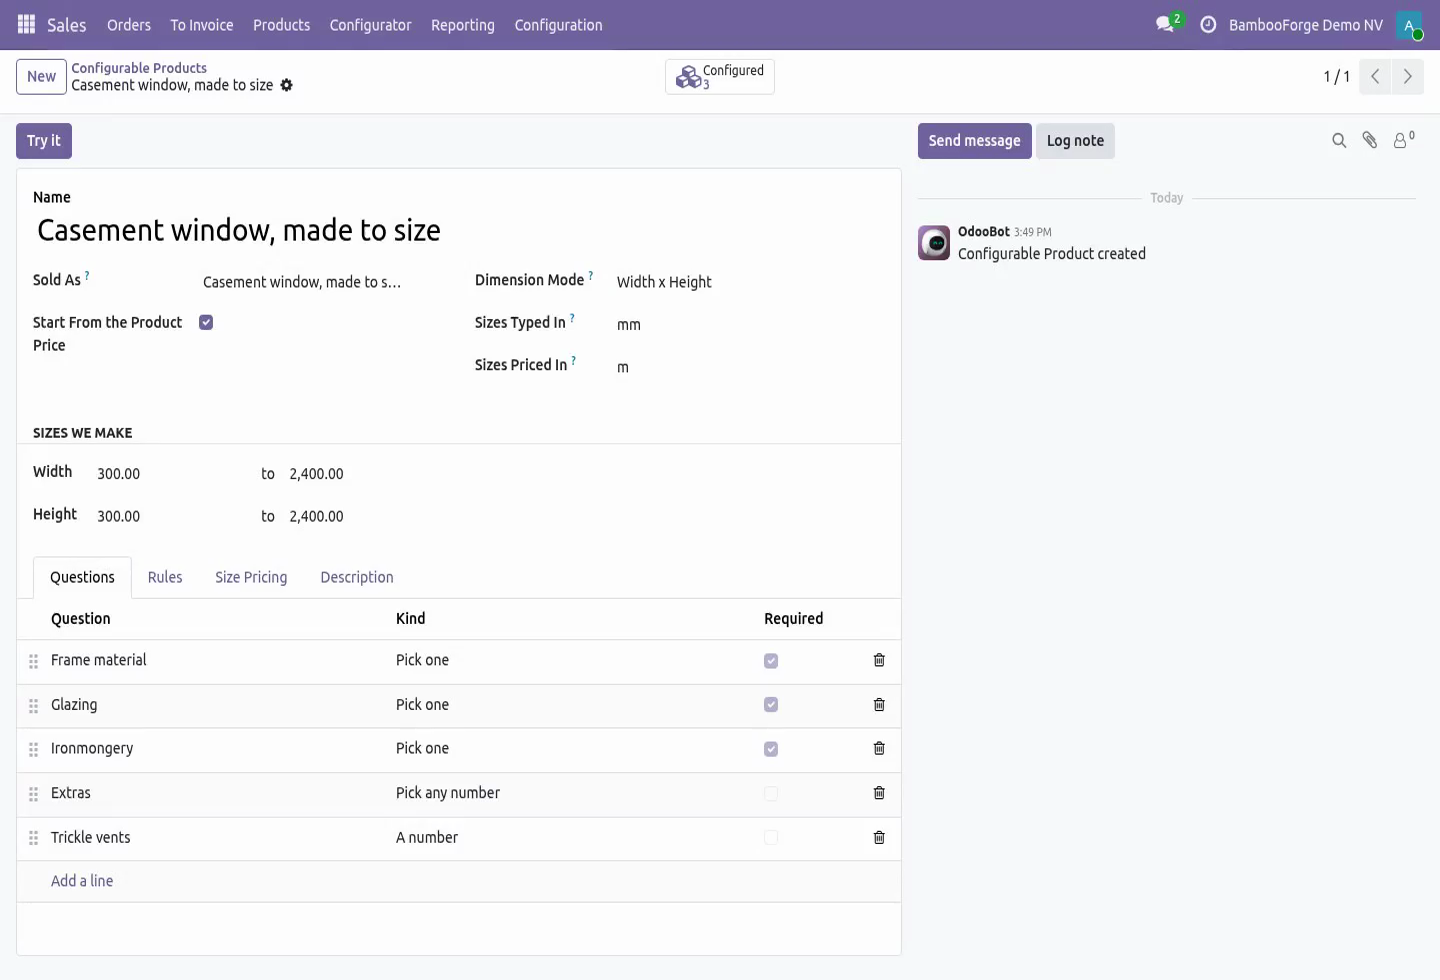
Task: Open the conversations chat bubble icon
Action: [1166, 24]
